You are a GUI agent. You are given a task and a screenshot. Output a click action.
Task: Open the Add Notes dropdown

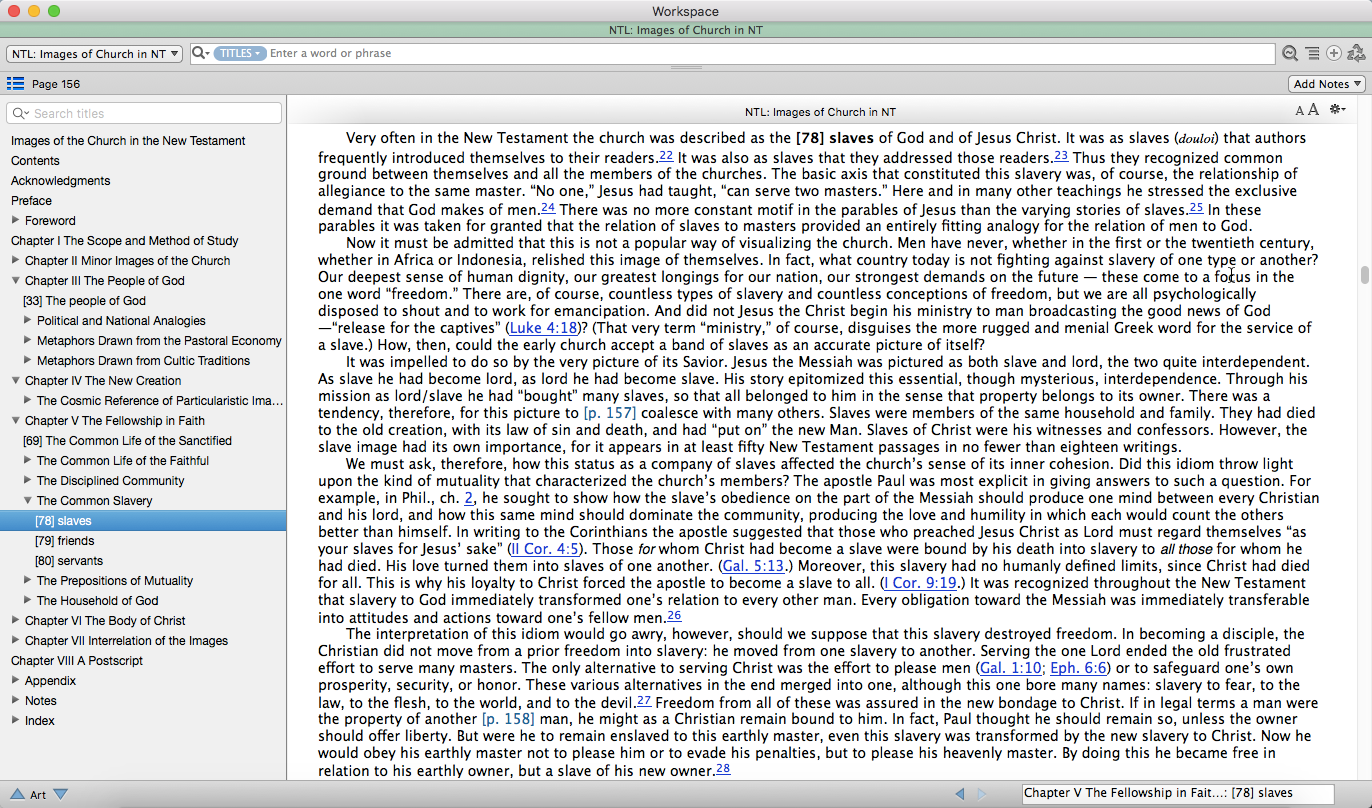tap(1327, 84)
